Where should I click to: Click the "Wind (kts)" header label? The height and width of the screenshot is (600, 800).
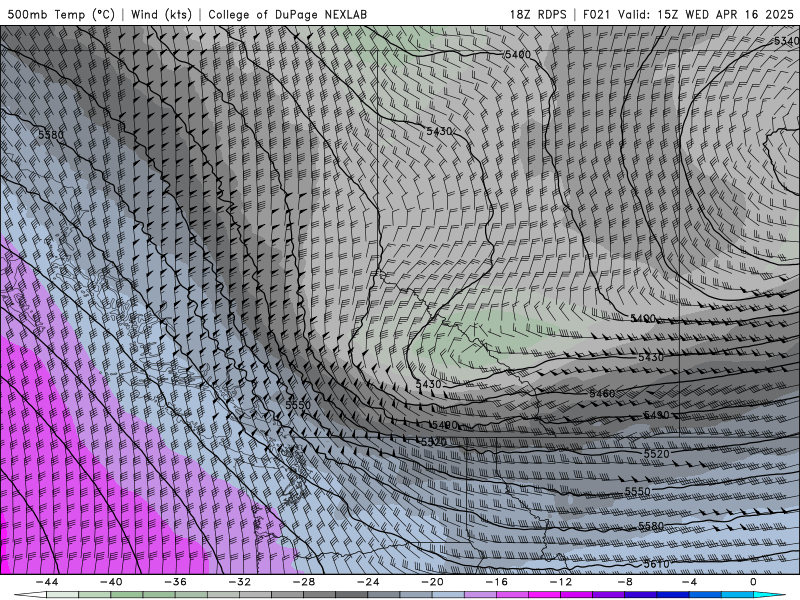[x=161, y=14]
